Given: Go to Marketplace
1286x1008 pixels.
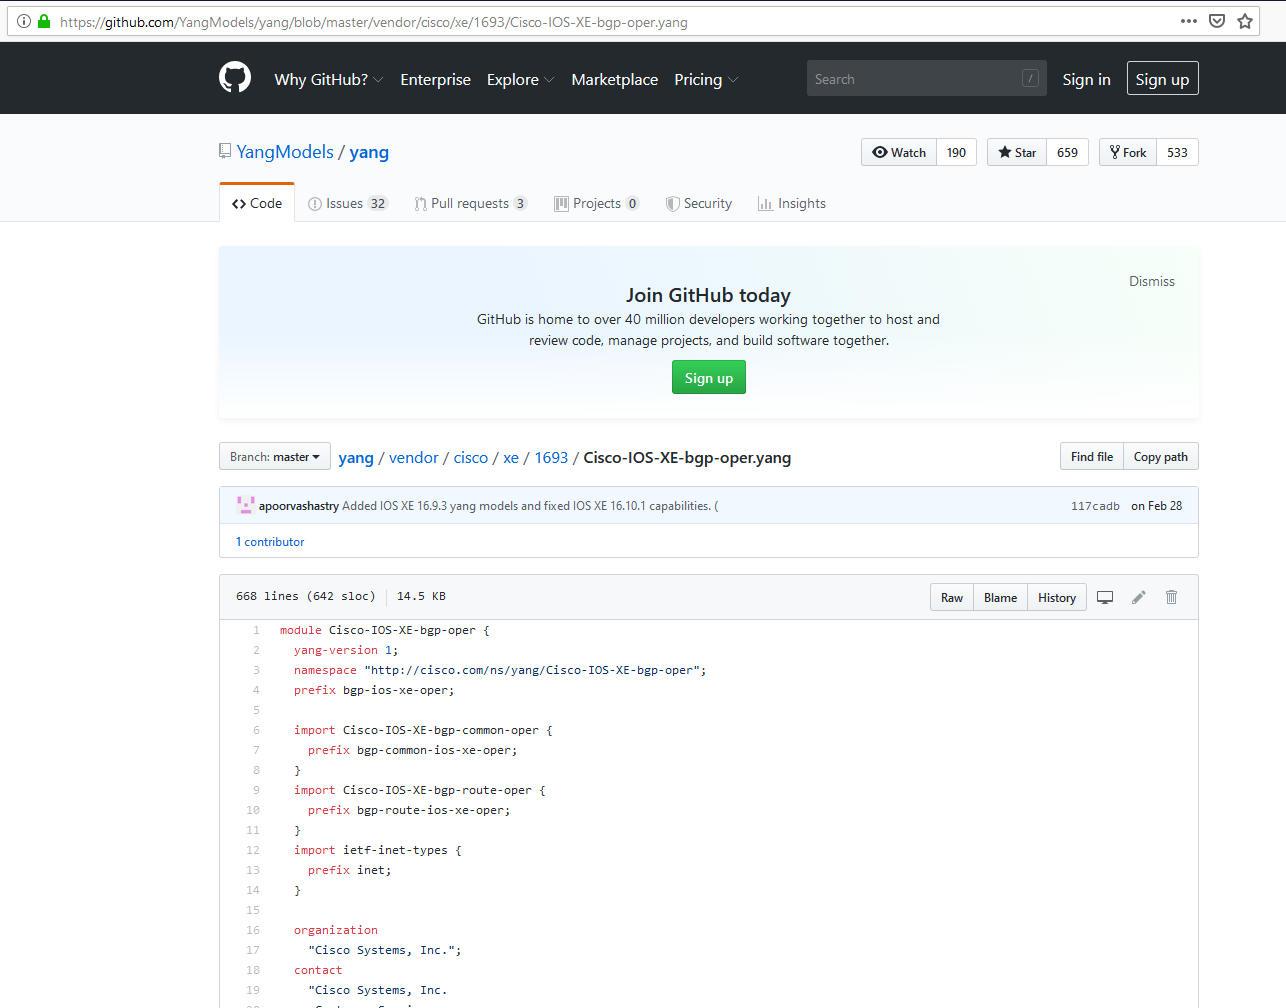Looking at the screenshot, I should pos(615,79).
